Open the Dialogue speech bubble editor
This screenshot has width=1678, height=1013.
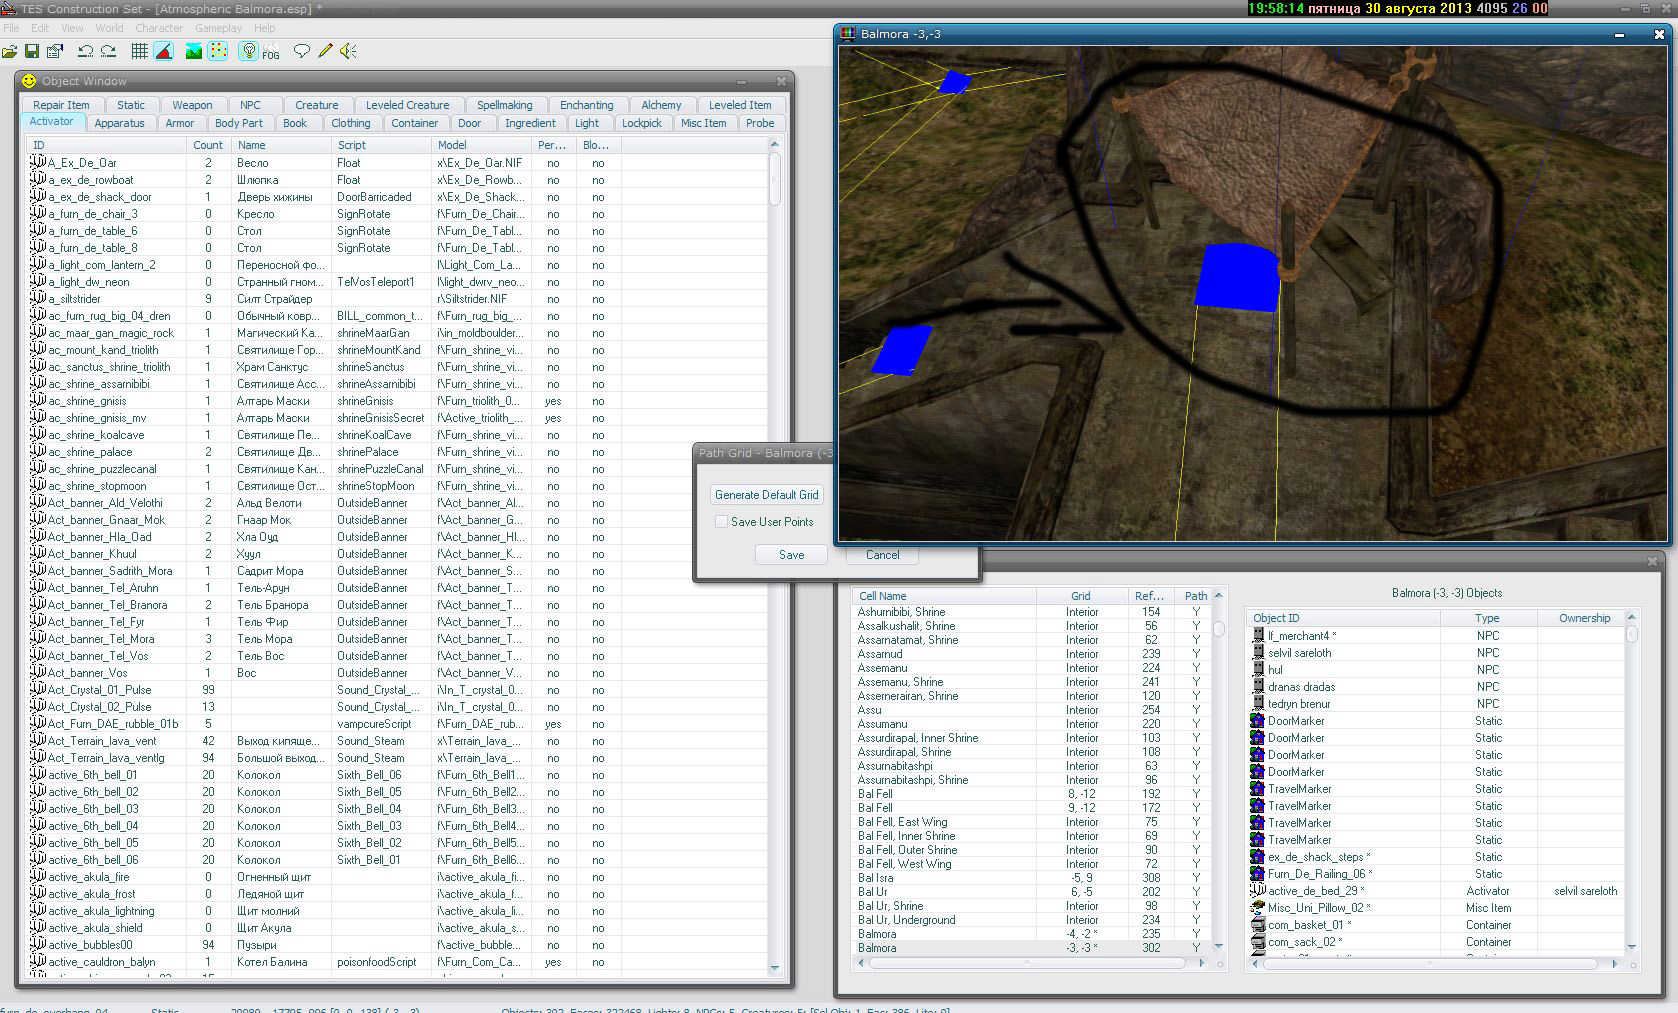[x=301, y=51]
